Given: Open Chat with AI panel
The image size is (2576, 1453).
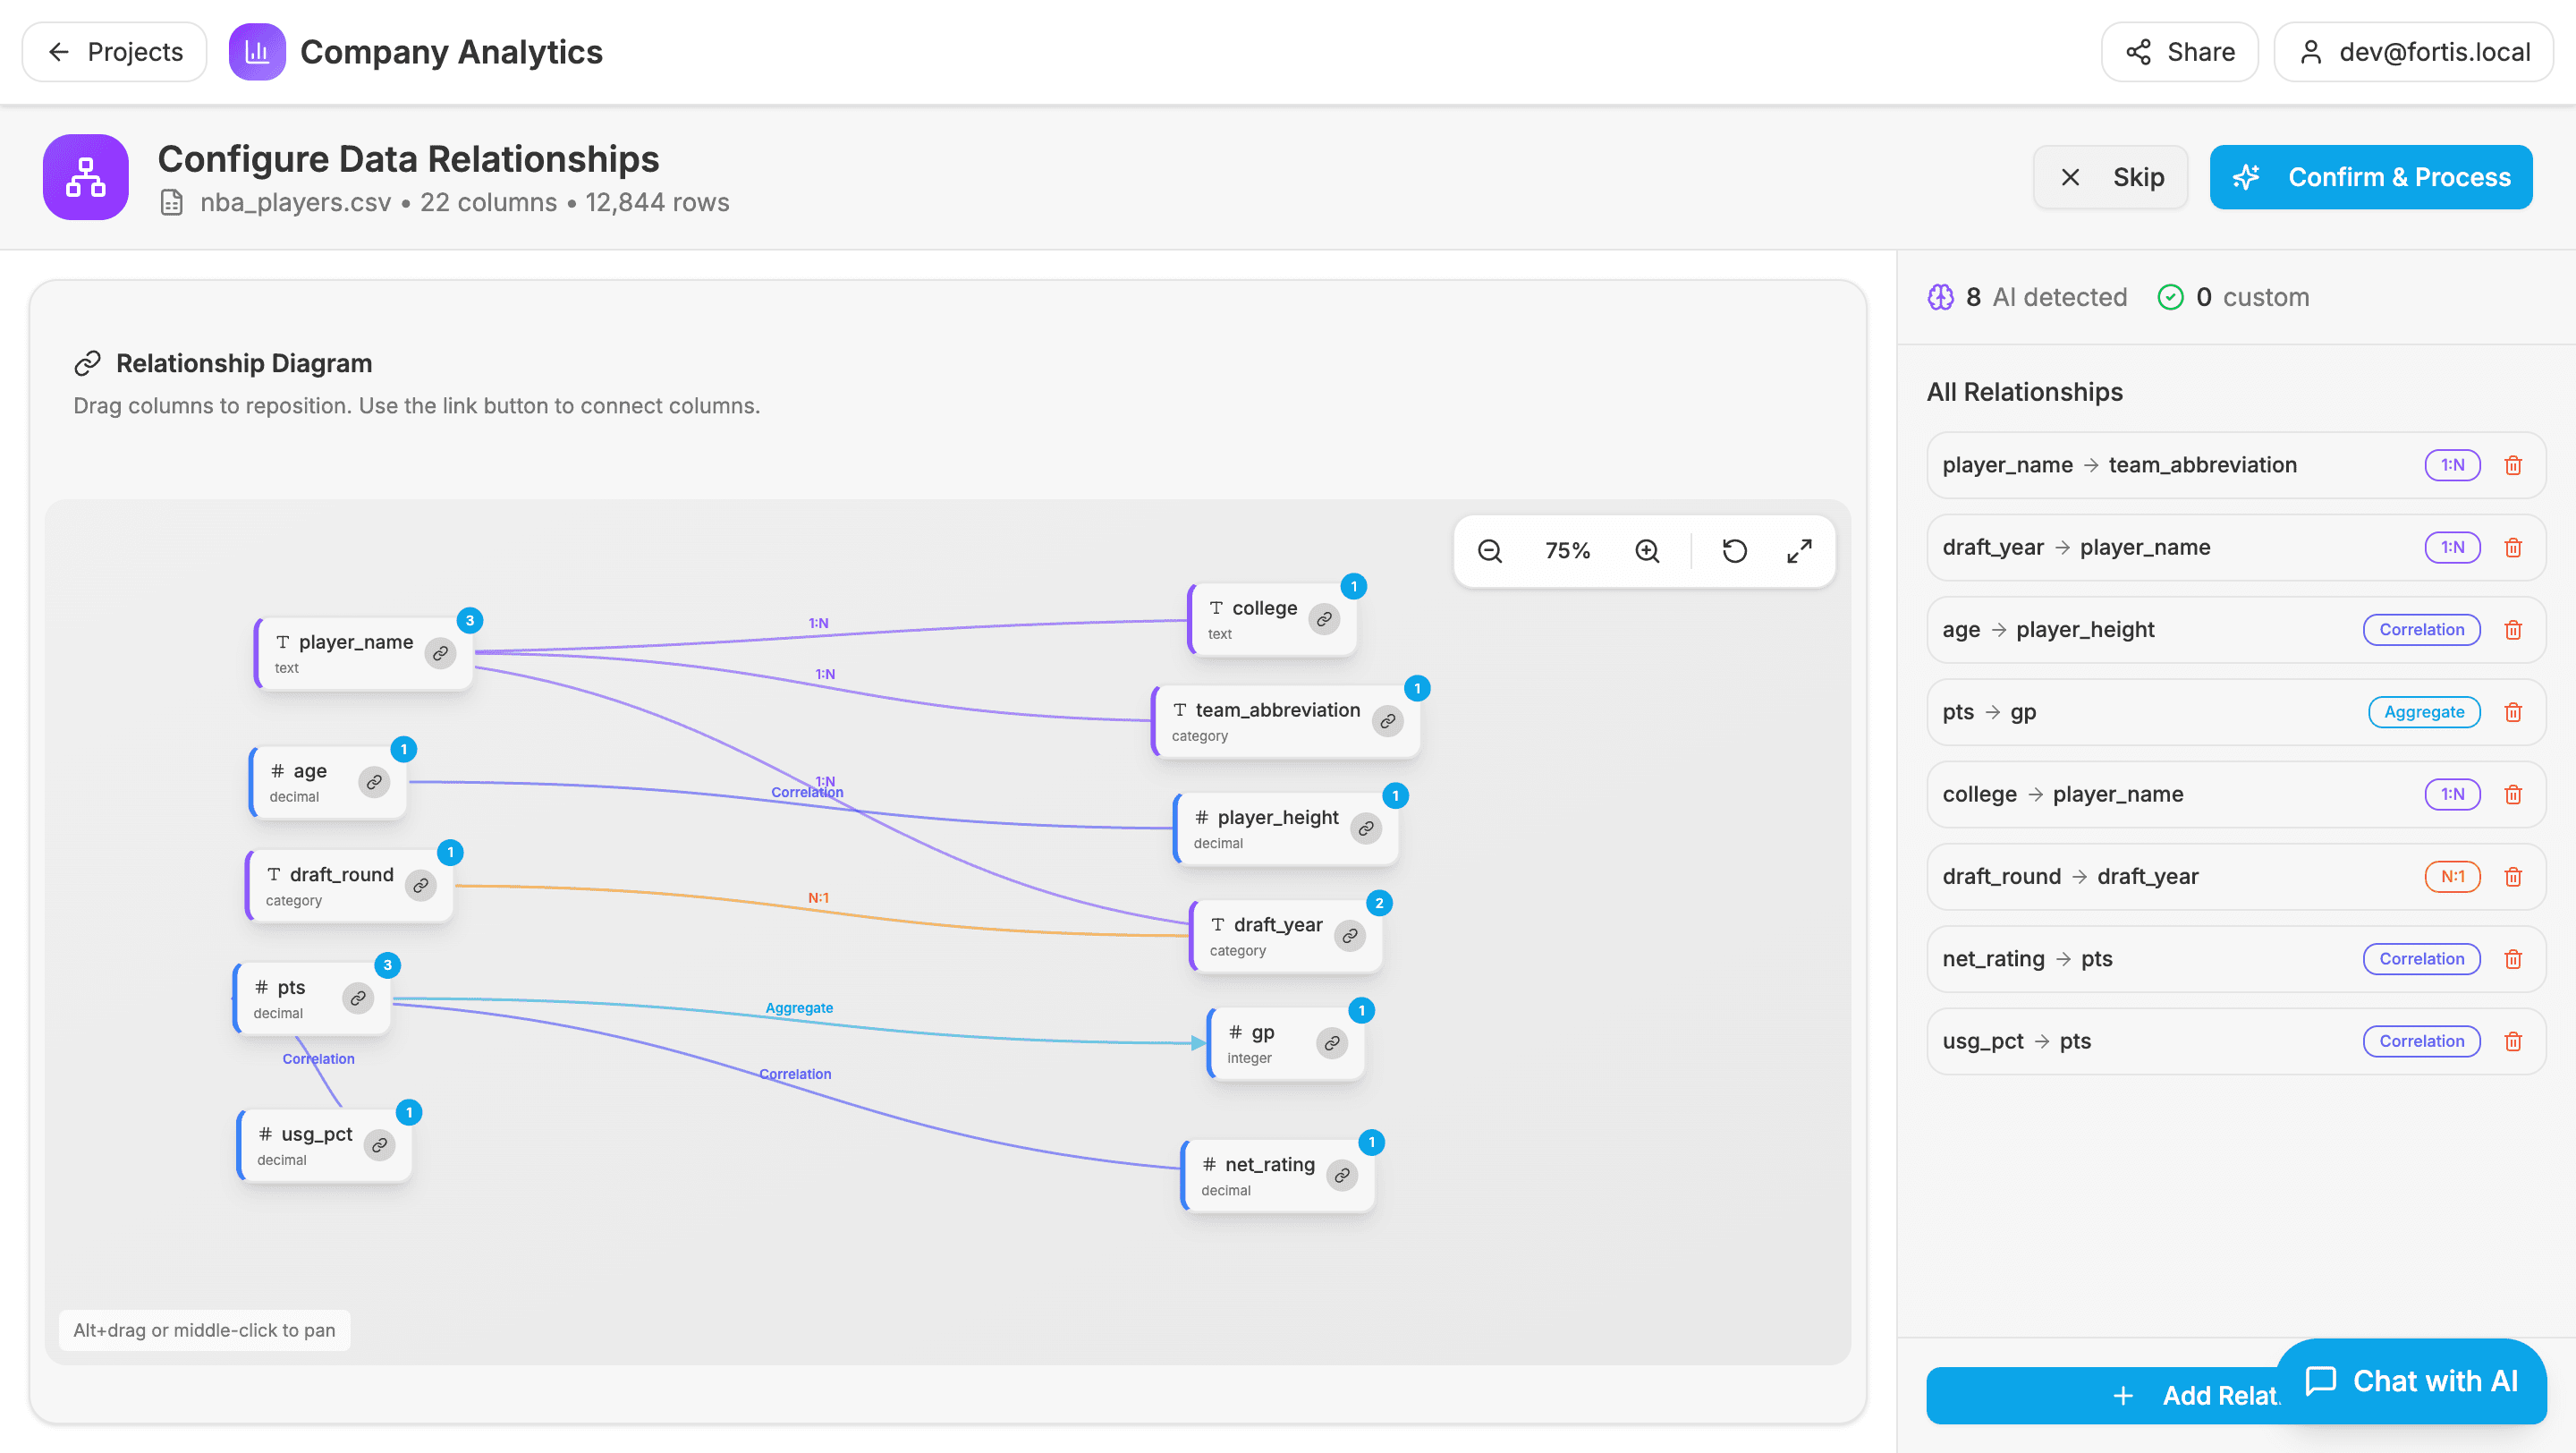Looking at the screenshot, I should 2411,1381.
